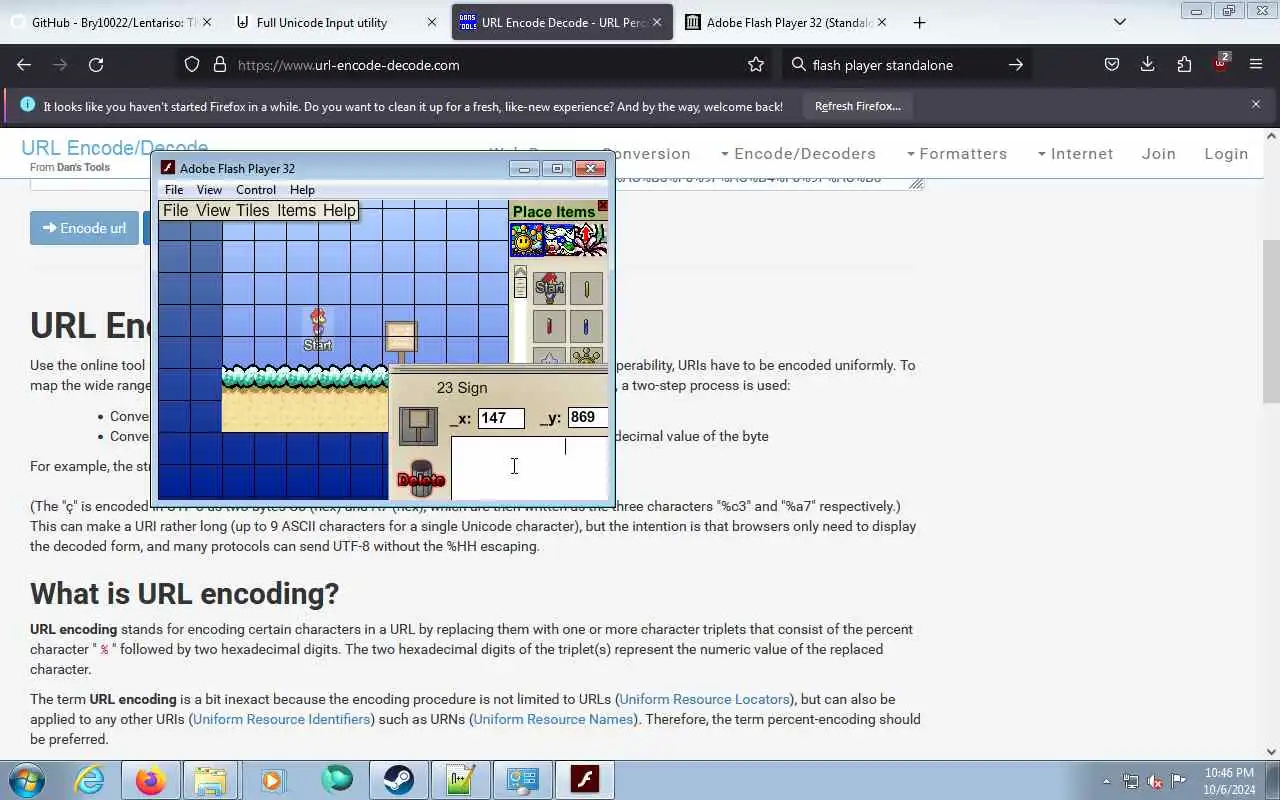Image resolution: width=1280 pixels, height=800 pixels.
Task: Close the Place Items panel
Action: [x=602, y=206]
